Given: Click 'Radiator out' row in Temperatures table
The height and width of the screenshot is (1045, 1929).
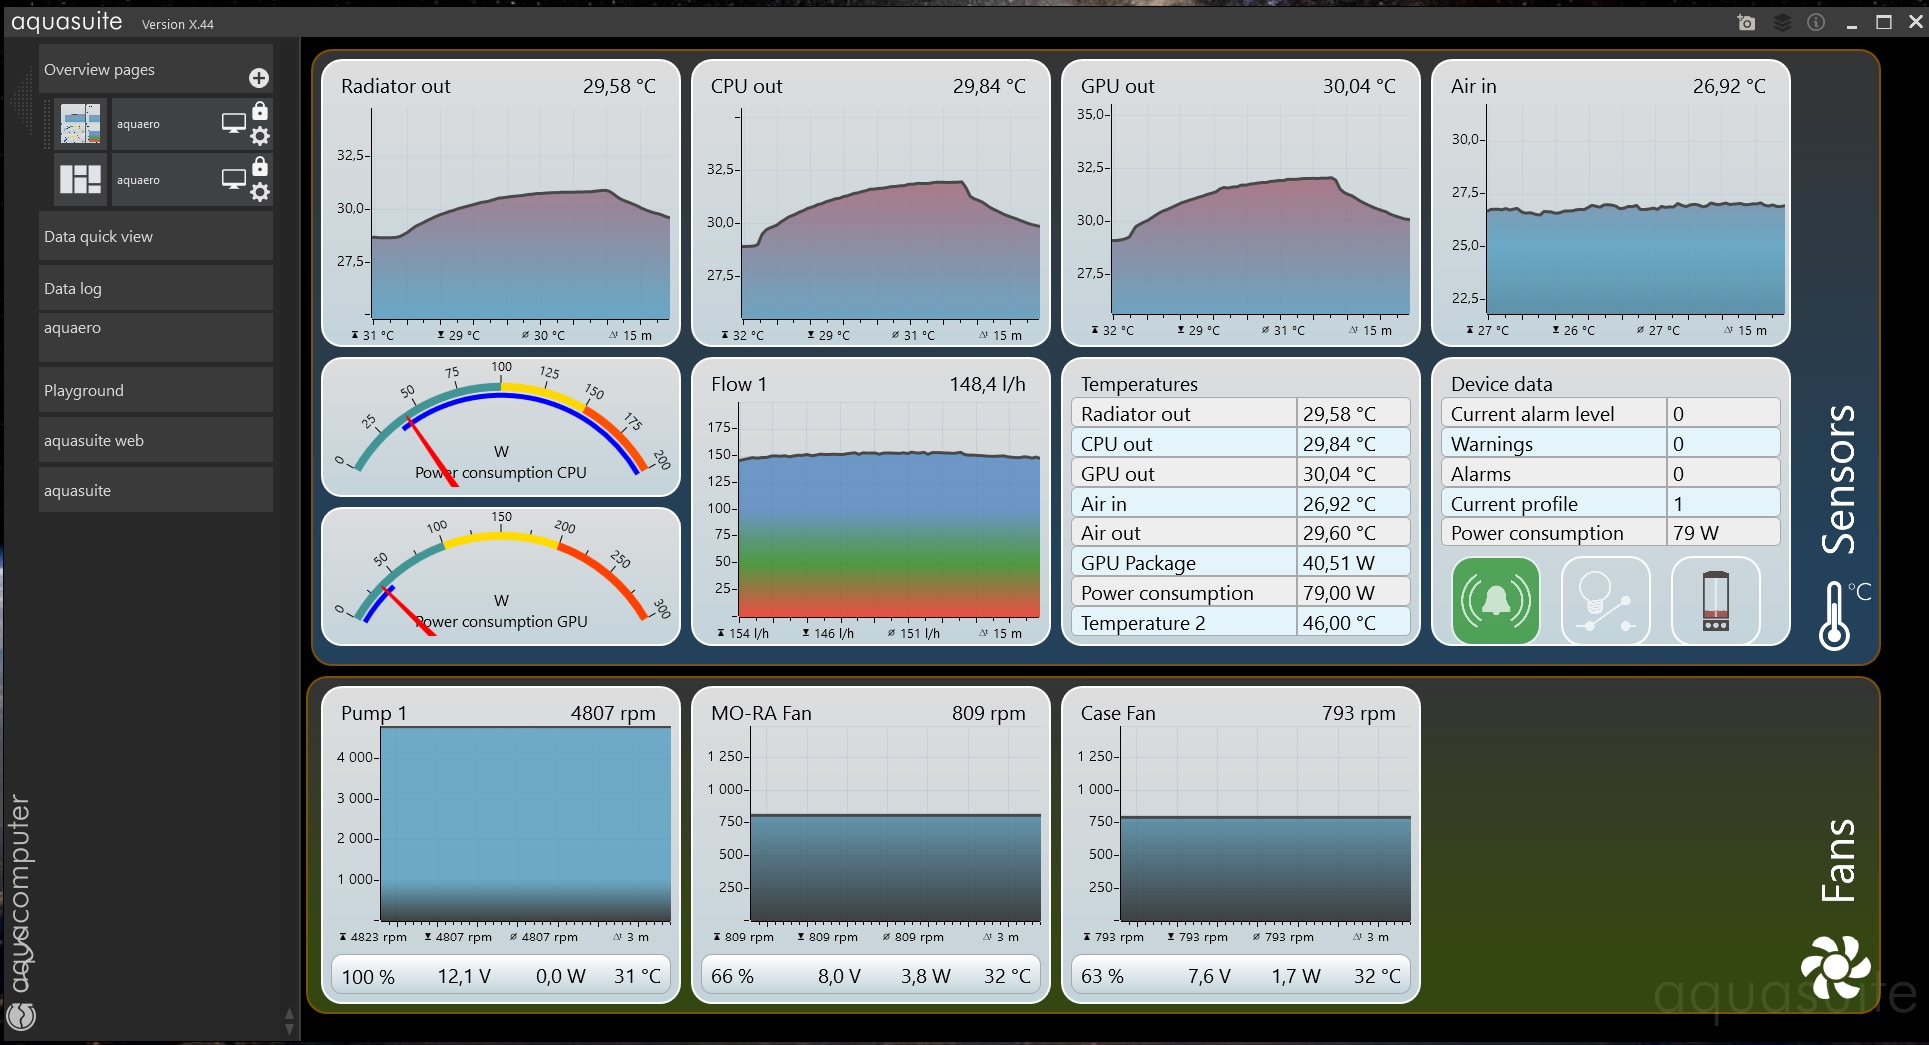Looking at the screenshot, I should 1241,413.
